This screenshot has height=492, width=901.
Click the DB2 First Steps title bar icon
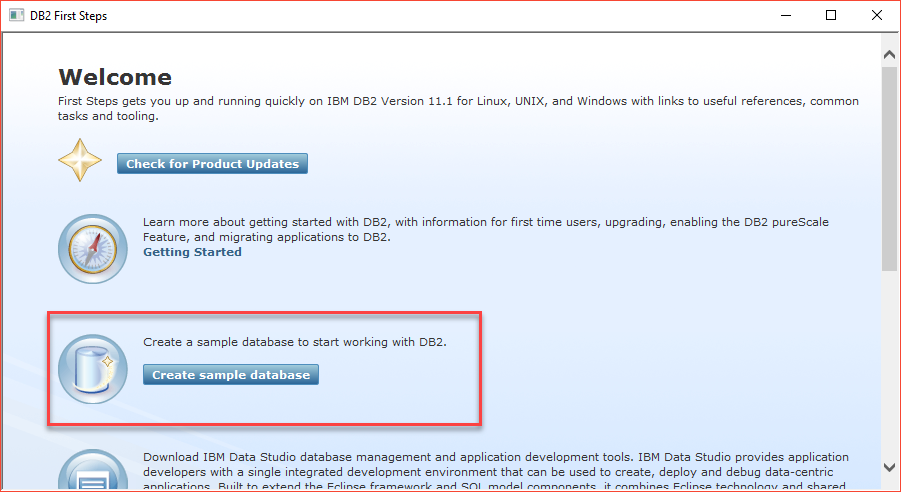16,16
